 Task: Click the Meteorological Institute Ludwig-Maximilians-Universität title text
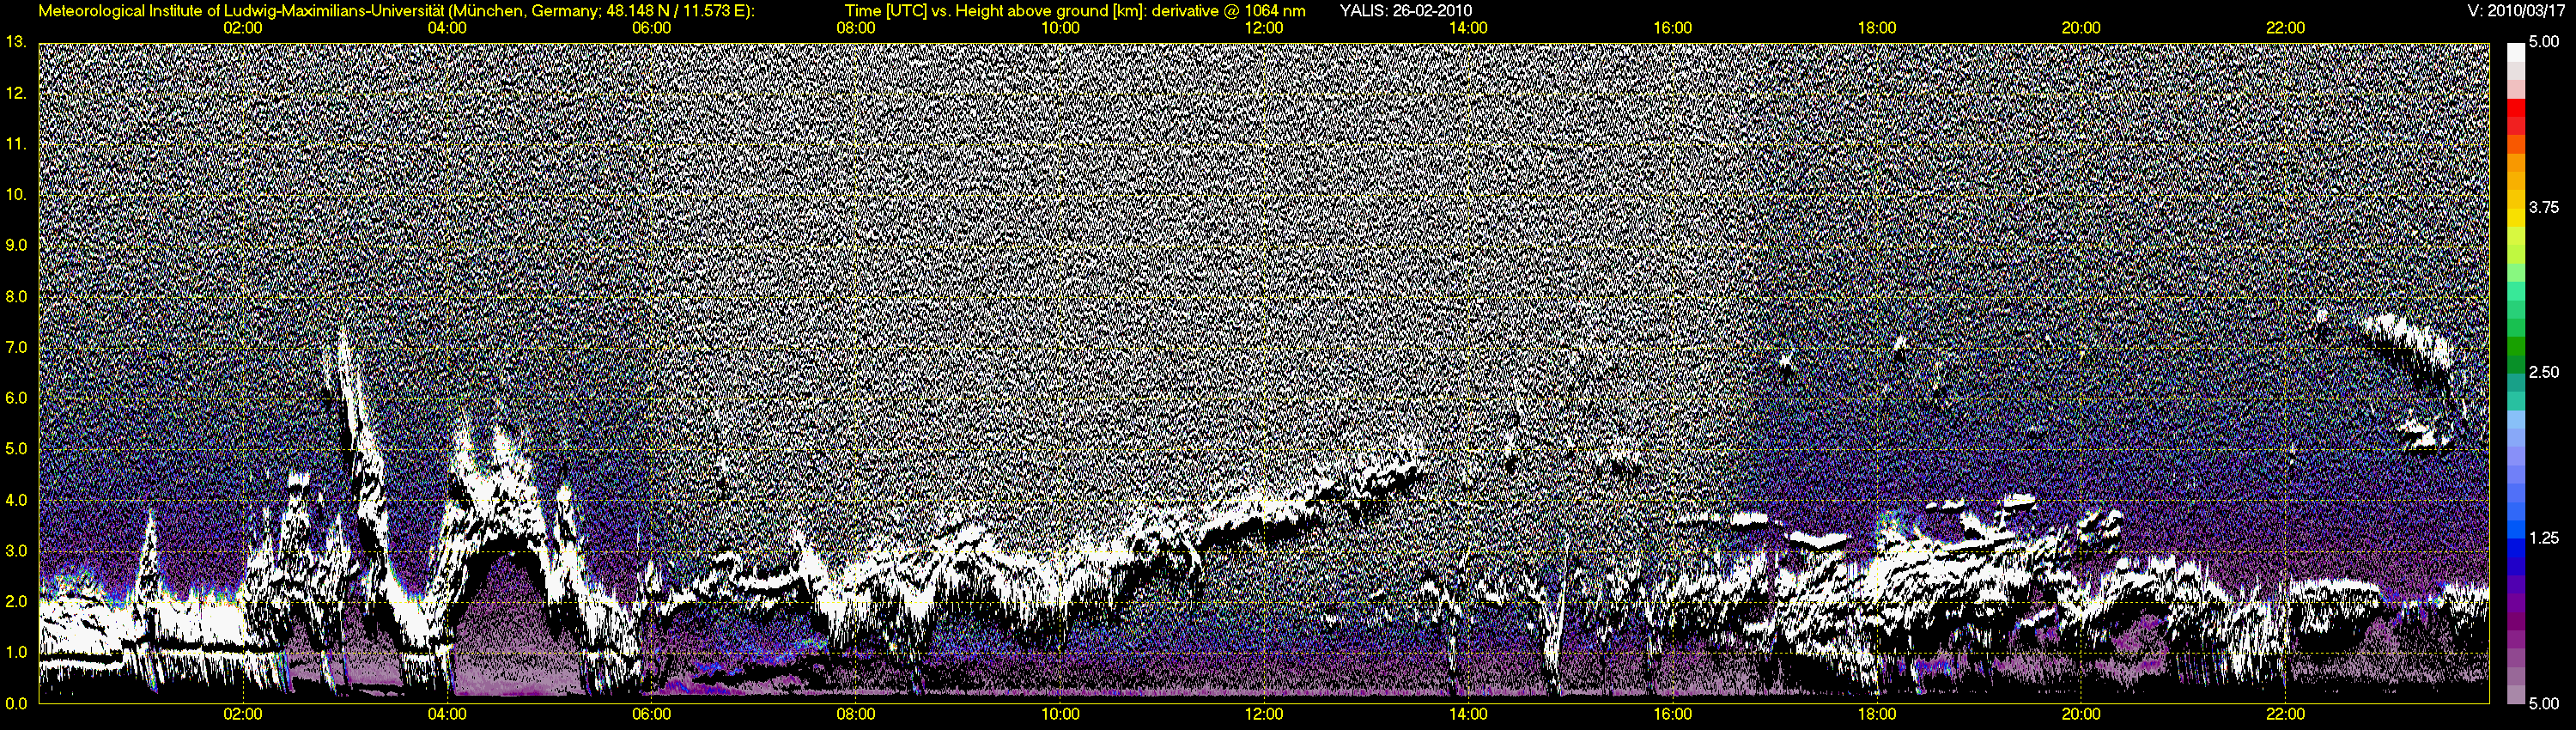[396, 11]
